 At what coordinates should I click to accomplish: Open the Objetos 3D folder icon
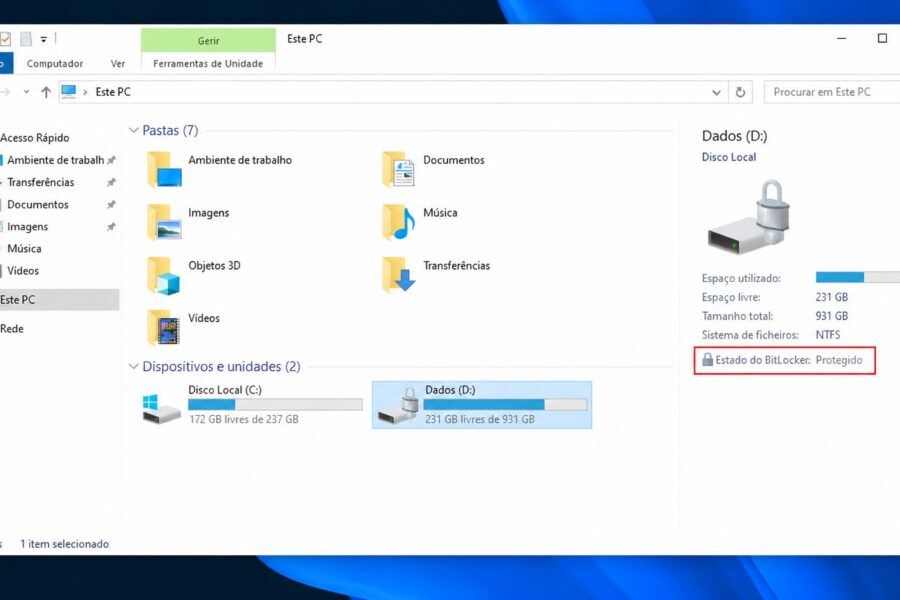tap(165, 275)
